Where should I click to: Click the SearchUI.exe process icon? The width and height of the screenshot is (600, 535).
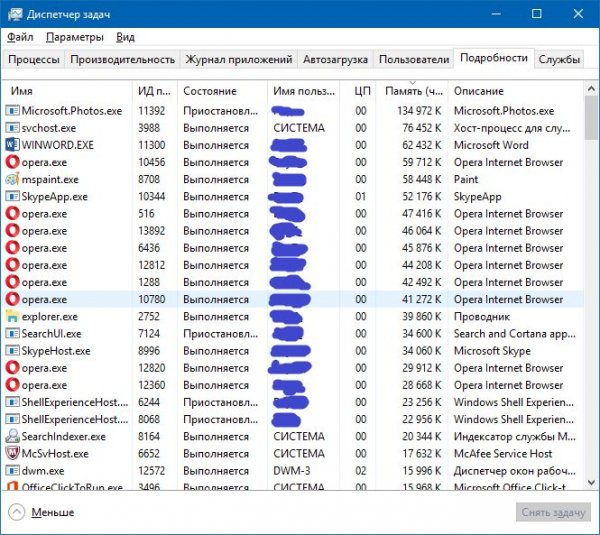tap(12, 334)
